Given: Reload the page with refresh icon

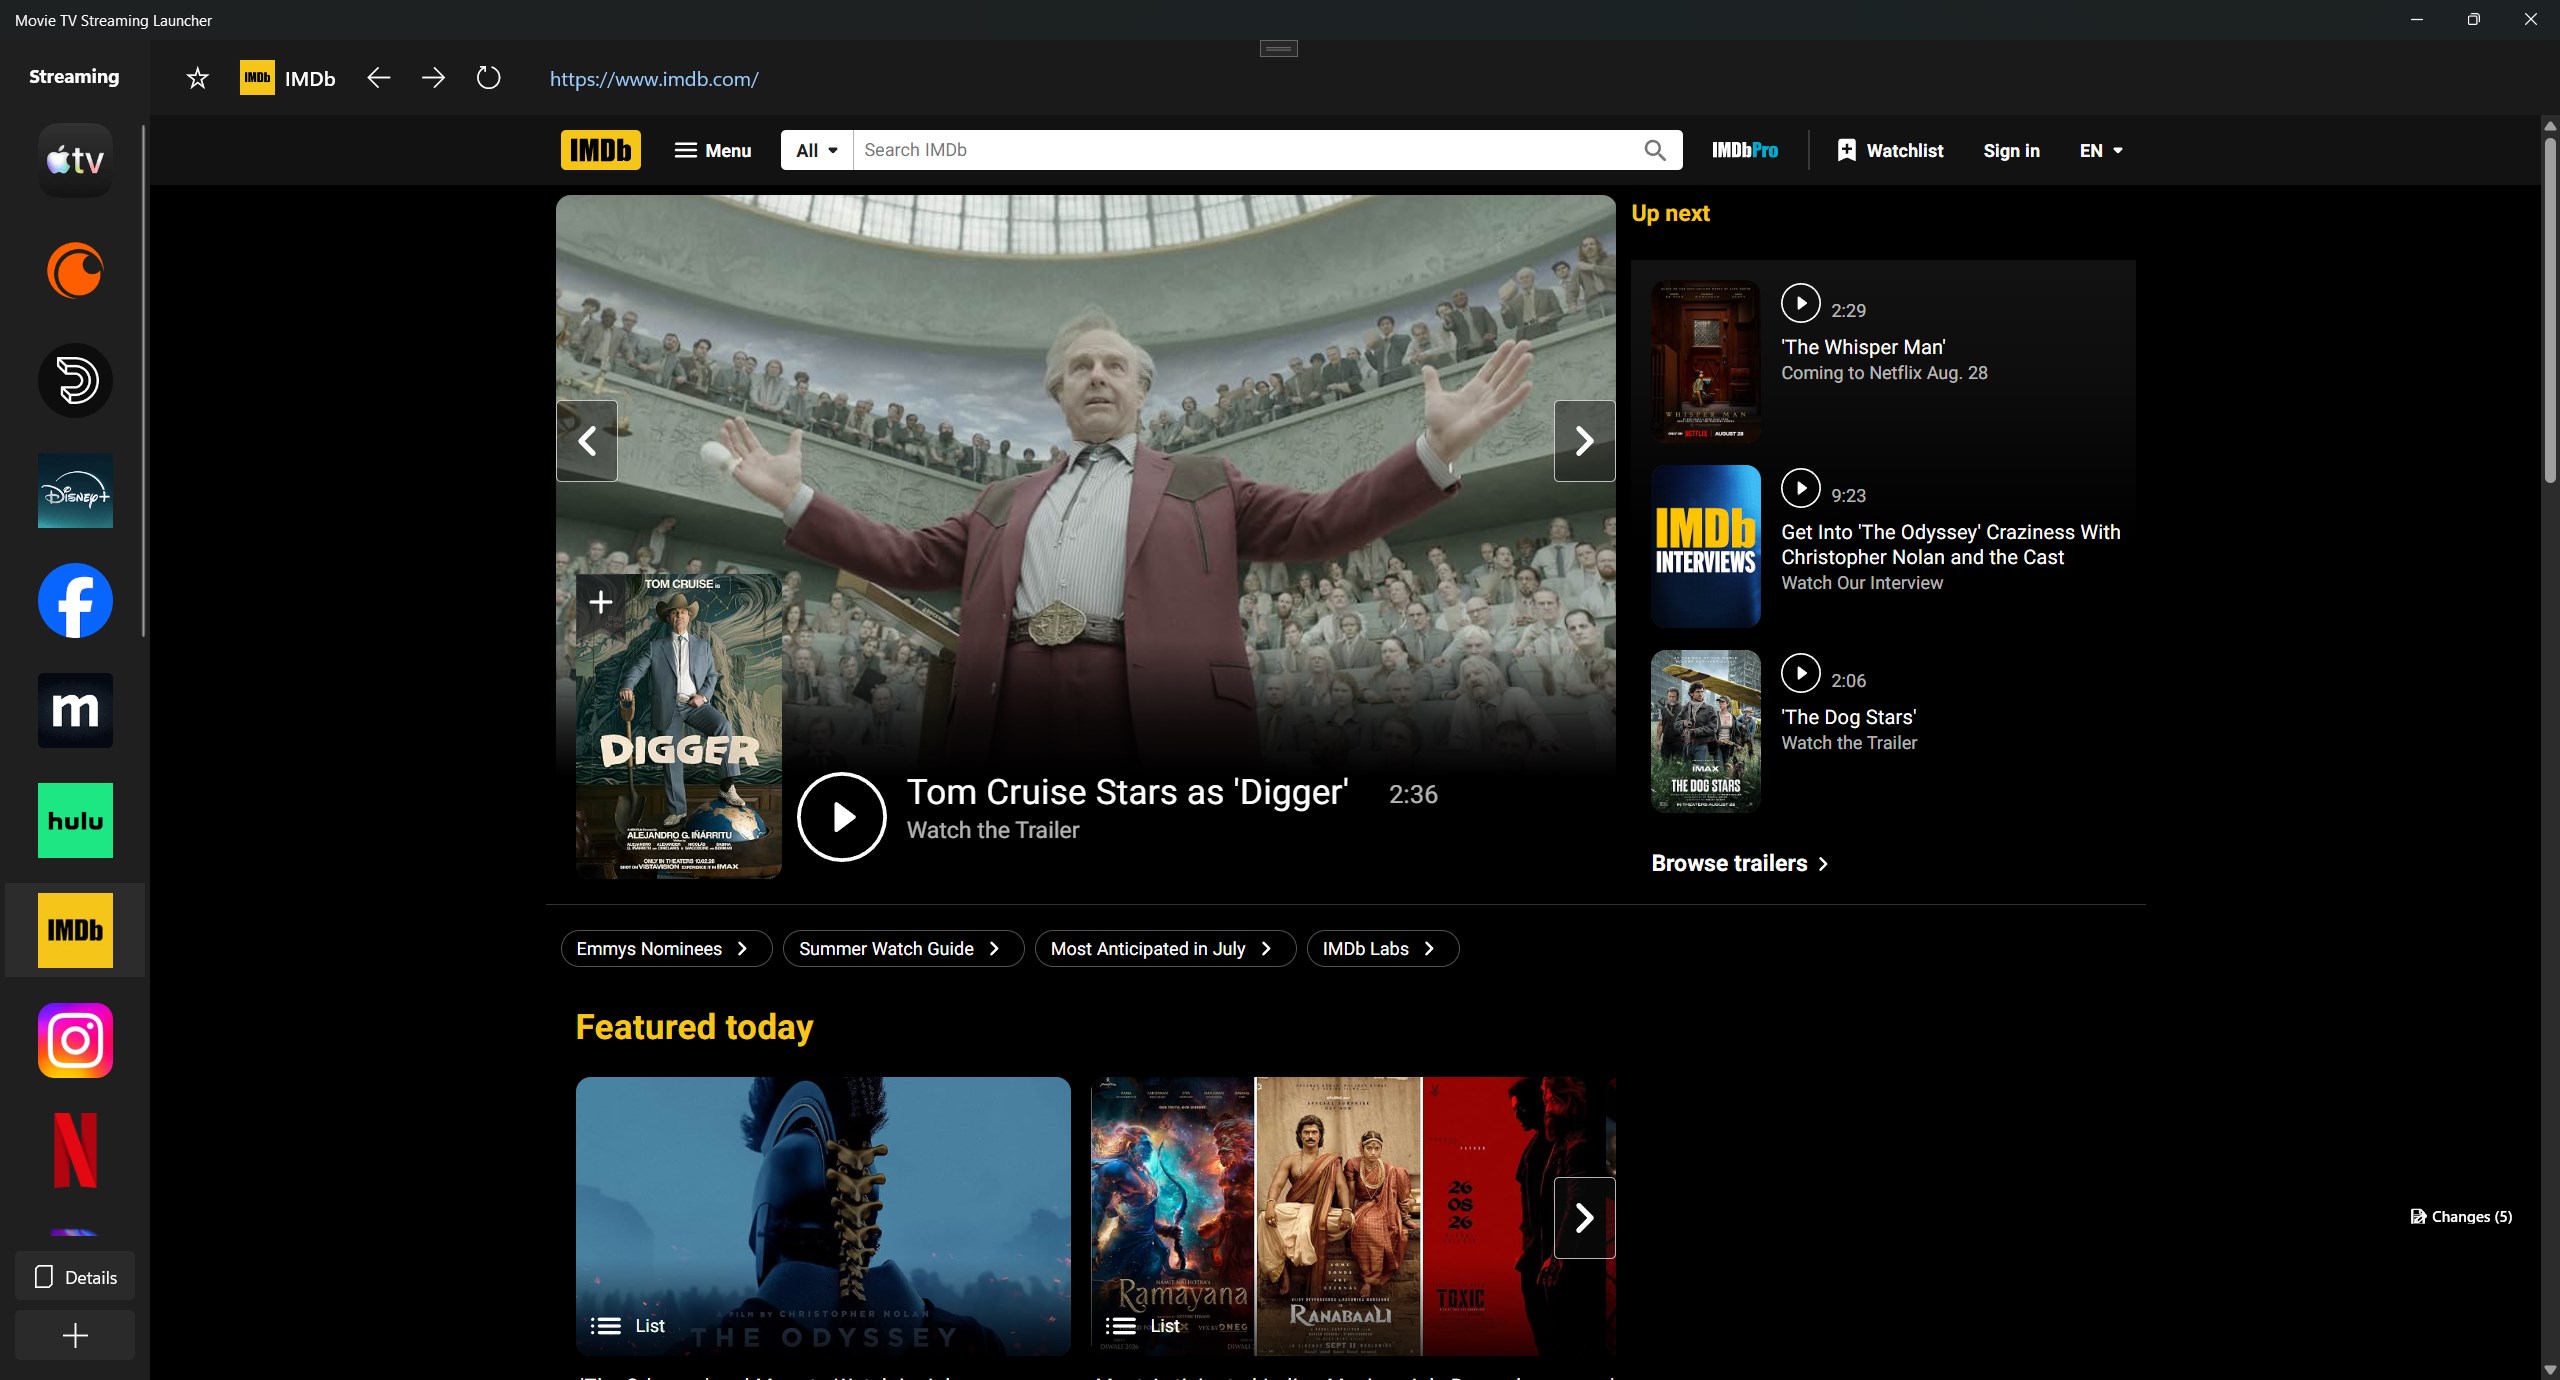Looking at the screenshot, I should tap(488, 78).
